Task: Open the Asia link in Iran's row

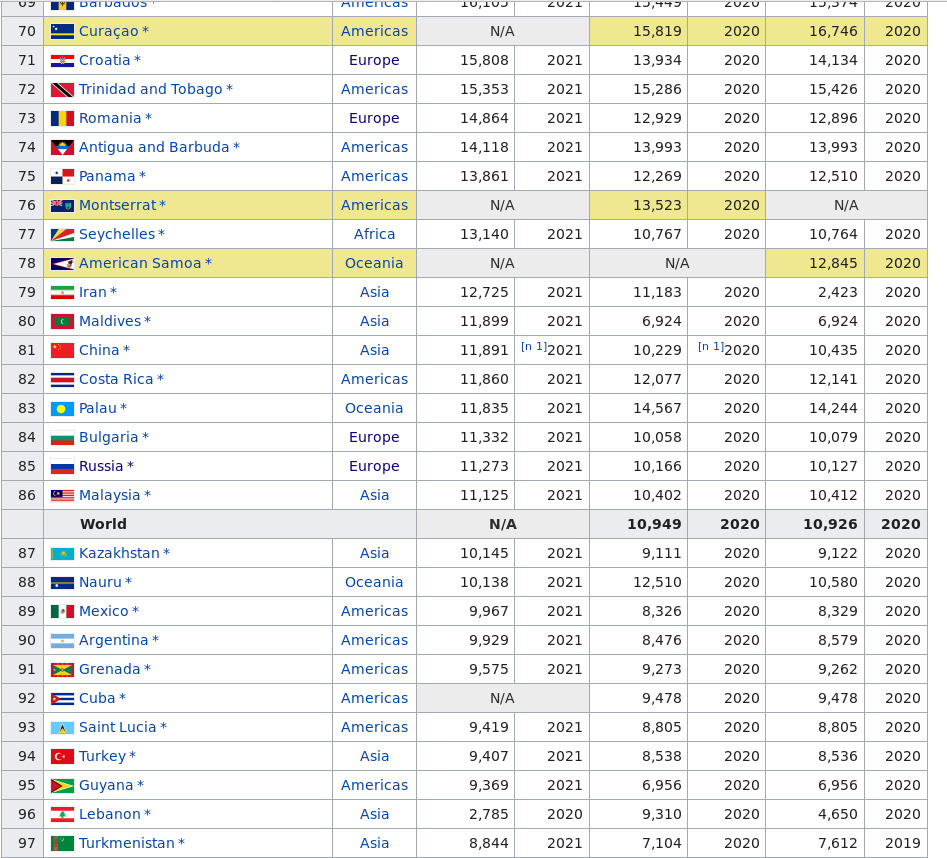Action: click(x=374, y=292)
